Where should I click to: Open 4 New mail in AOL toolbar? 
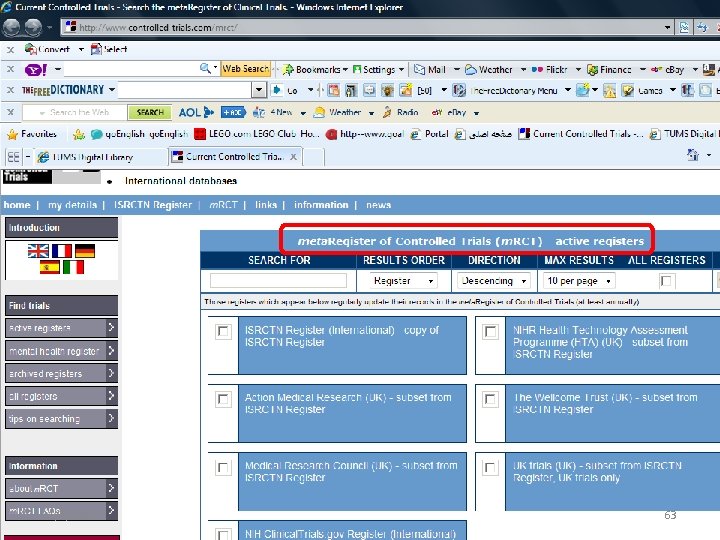(273, 112)
